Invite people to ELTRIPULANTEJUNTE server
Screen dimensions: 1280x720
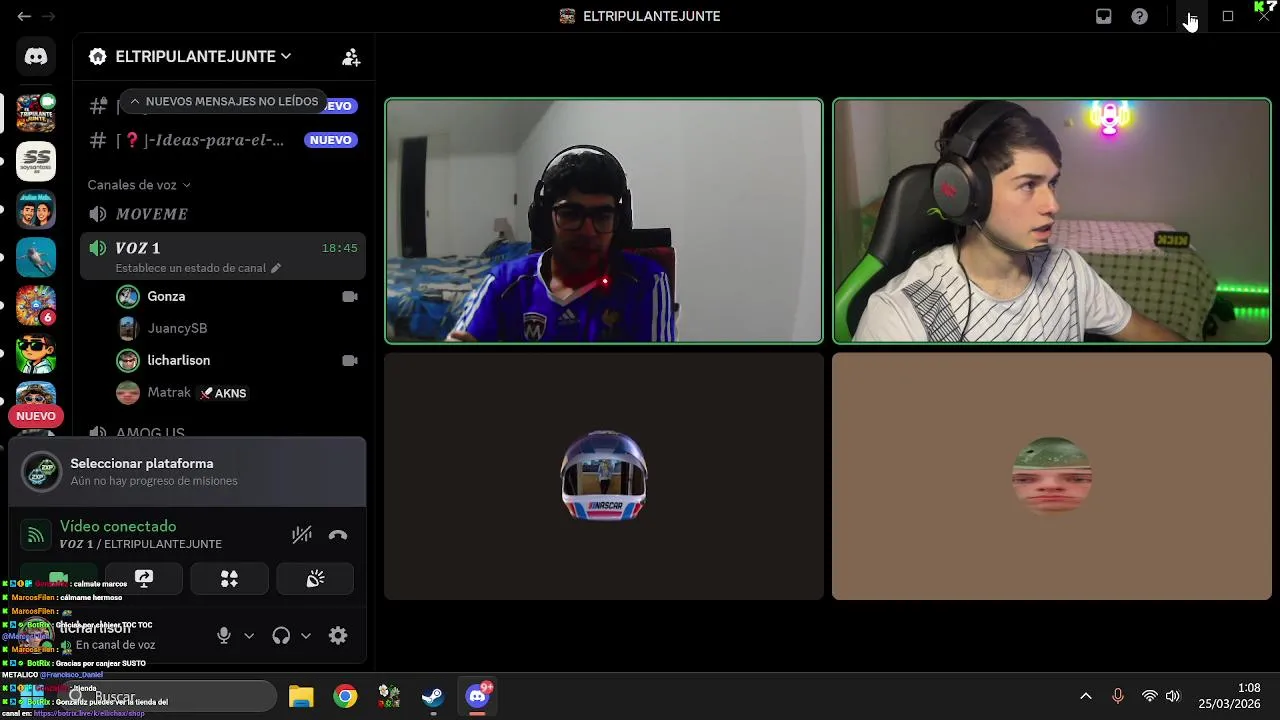[x=351, y=57]
